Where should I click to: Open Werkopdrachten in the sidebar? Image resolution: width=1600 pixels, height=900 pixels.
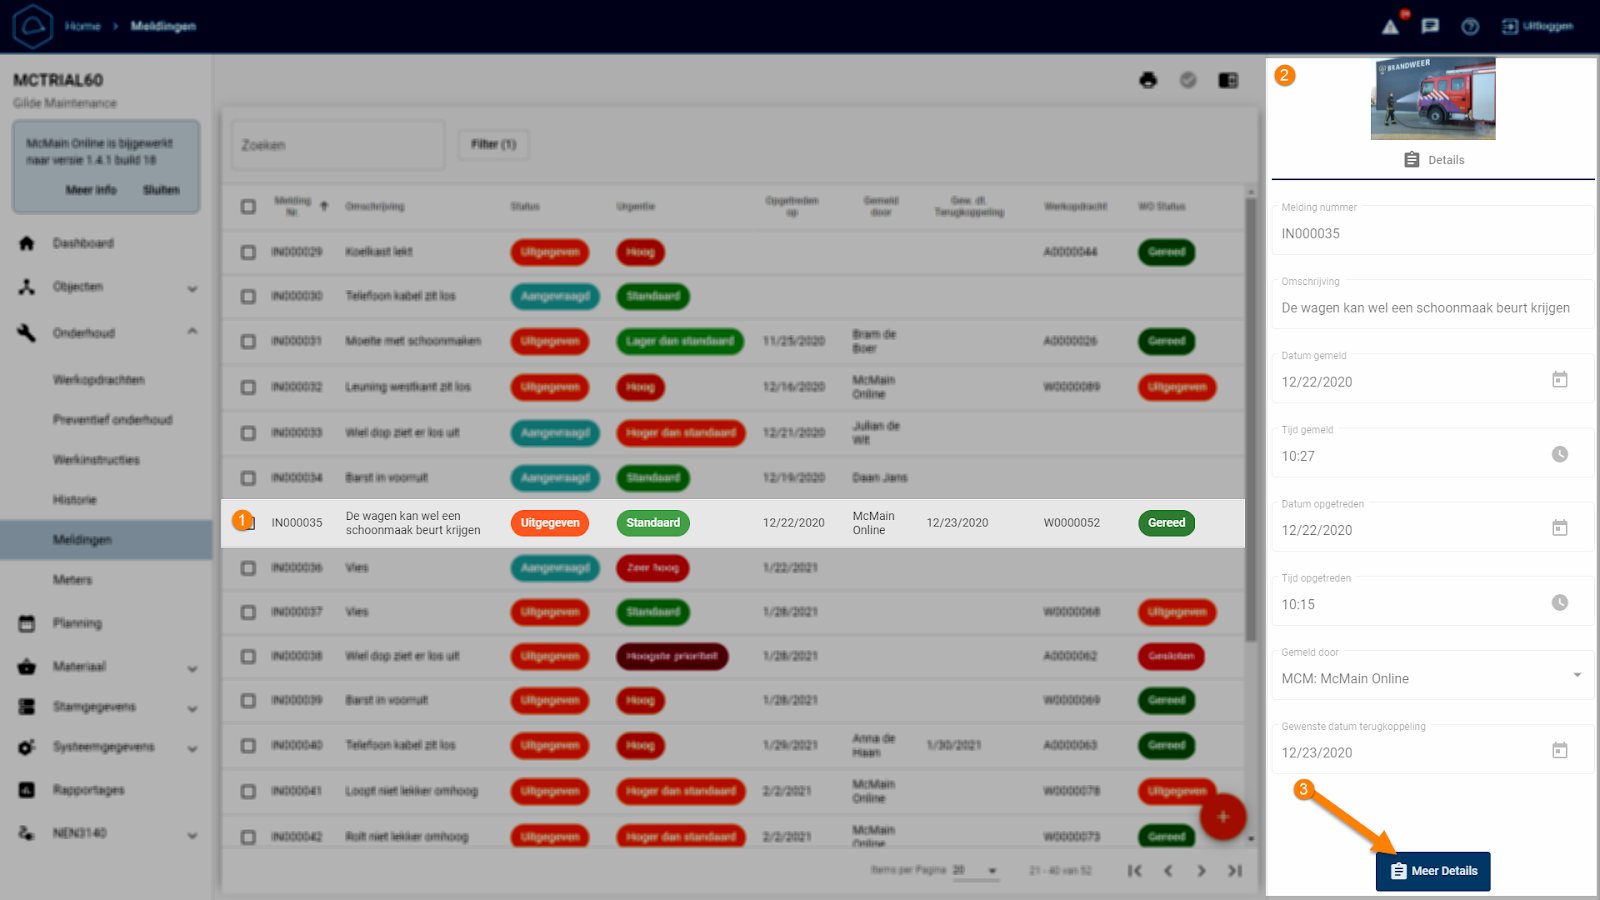(x=99, y=380)
